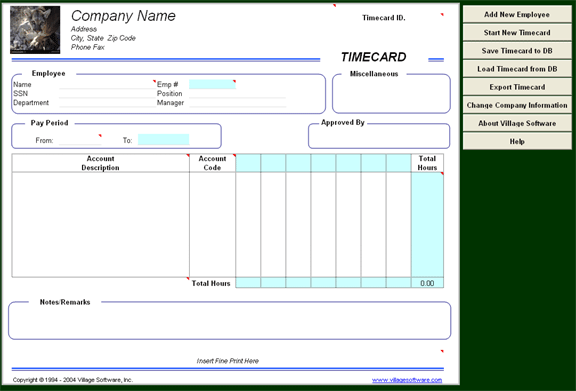Image resolution: width=576 pixels, height=391 pixels.
Task: Save Timecard to DB
Action: tap(517, 51)
